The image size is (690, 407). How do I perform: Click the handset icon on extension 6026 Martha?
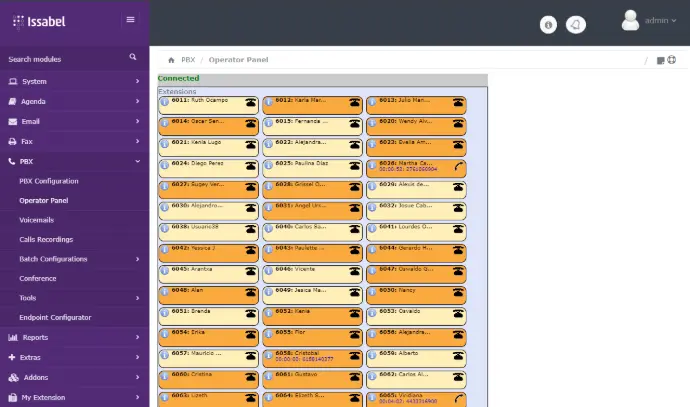point(457,166)
